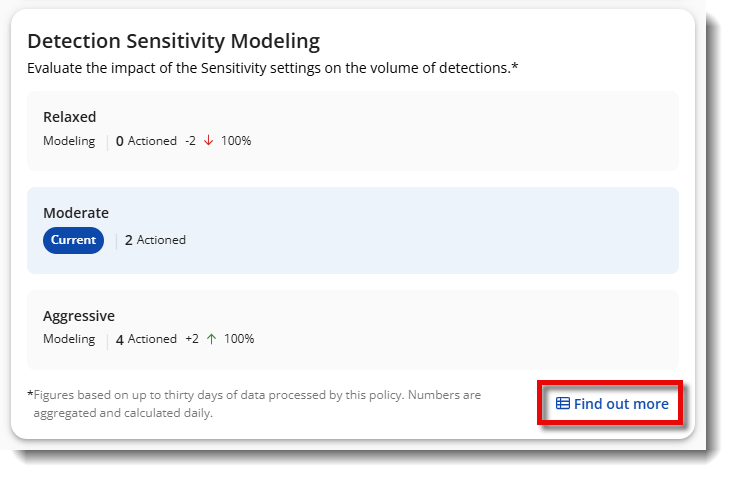This screenshot has height=477, width=733.
Task: Click the Relaxed heading text
Action: click(70, 117)
